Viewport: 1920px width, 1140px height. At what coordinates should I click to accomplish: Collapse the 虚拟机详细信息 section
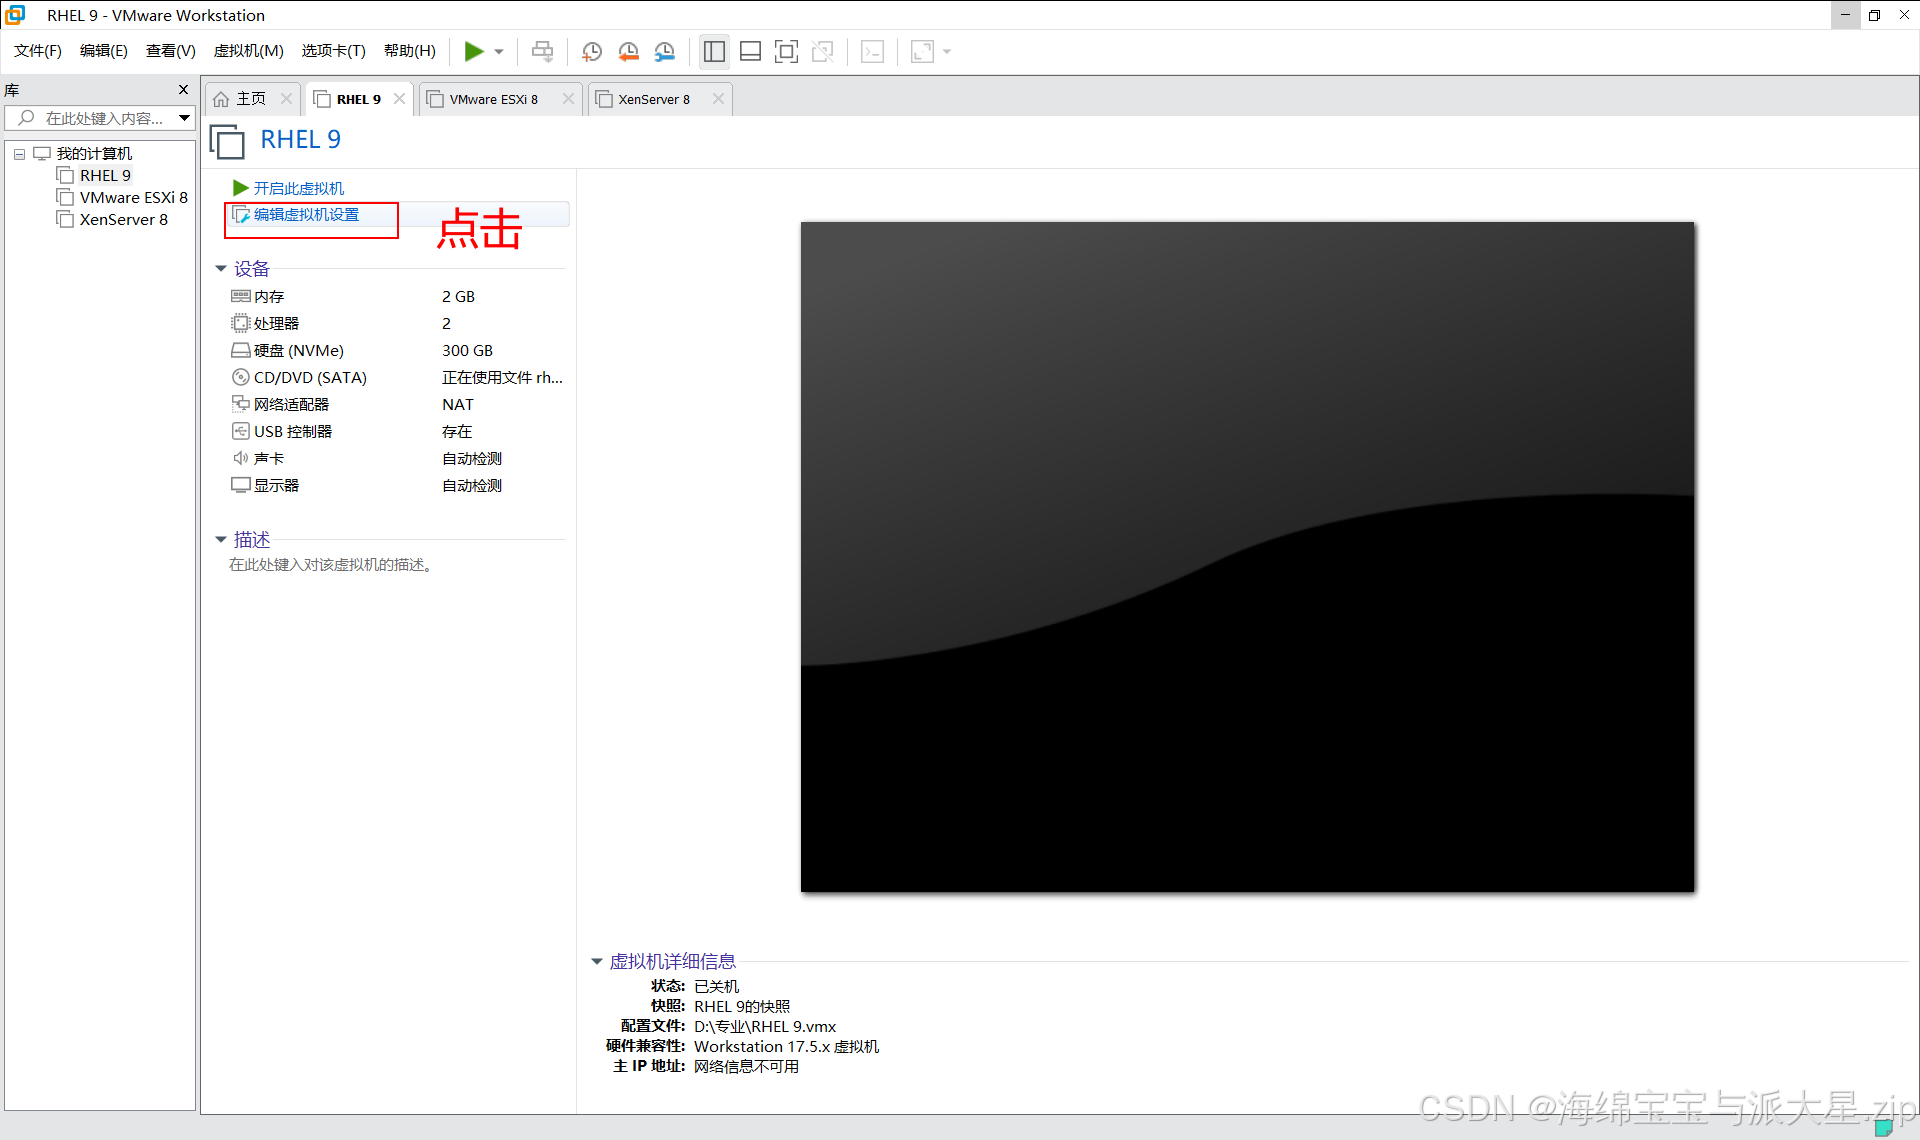pyautogui.click(x=597, y=961)
